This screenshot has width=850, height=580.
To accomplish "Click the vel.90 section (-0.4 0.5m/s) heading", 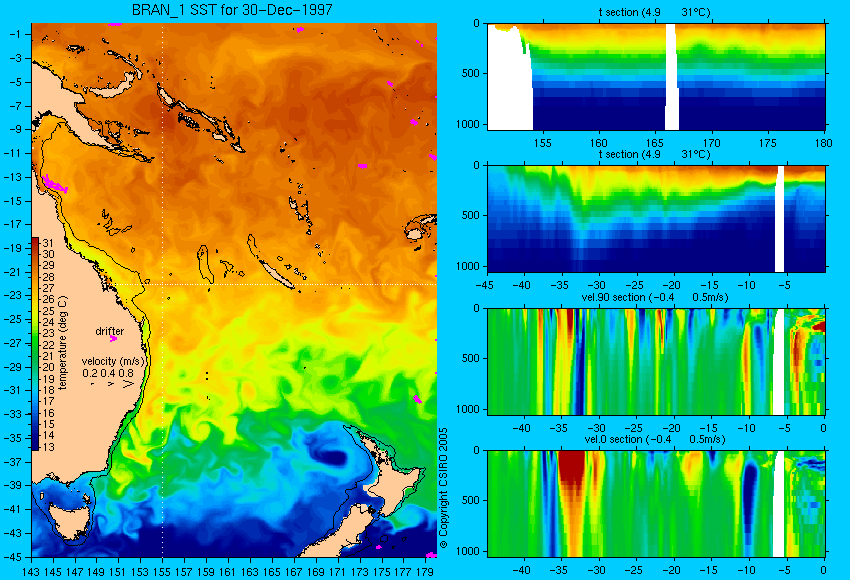I will pos(654,297).
